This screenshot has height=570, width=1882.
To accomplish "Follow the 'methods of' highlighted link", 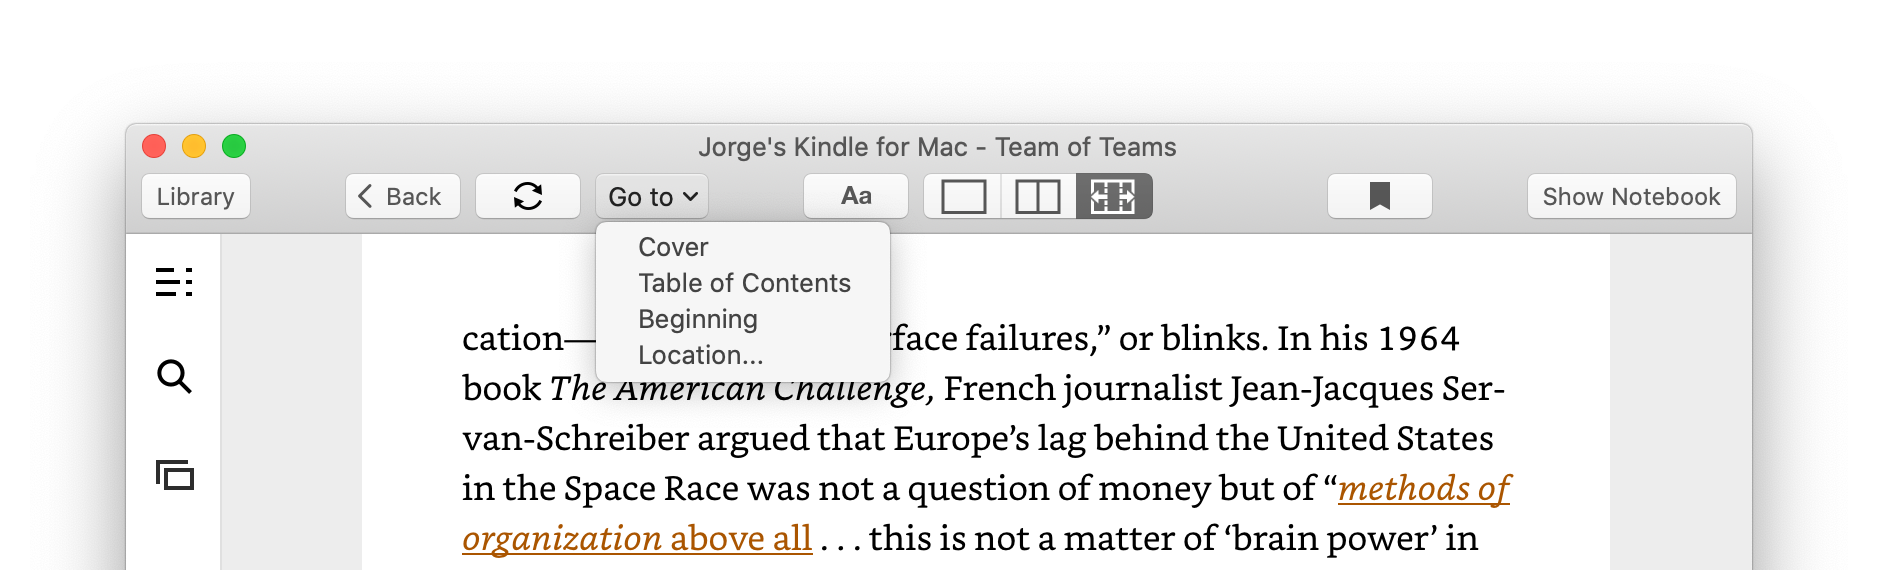I will coord(1424,488).
